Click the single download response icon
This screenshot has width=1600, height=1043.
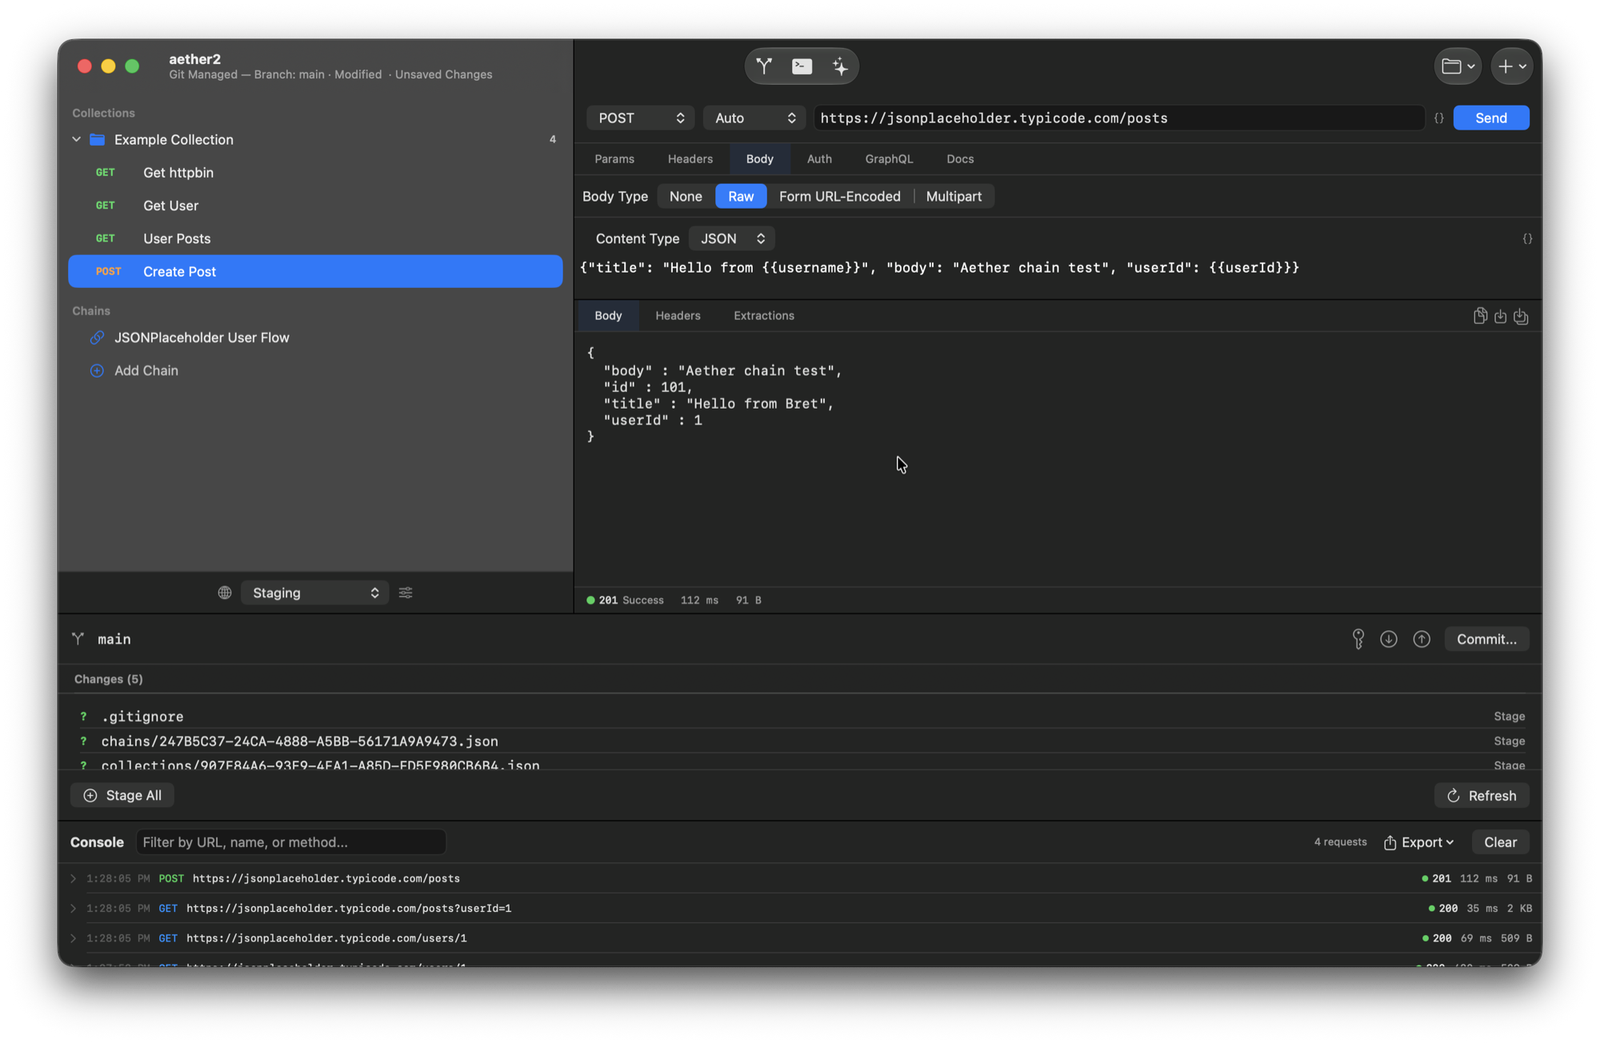tap(1500, 316)
